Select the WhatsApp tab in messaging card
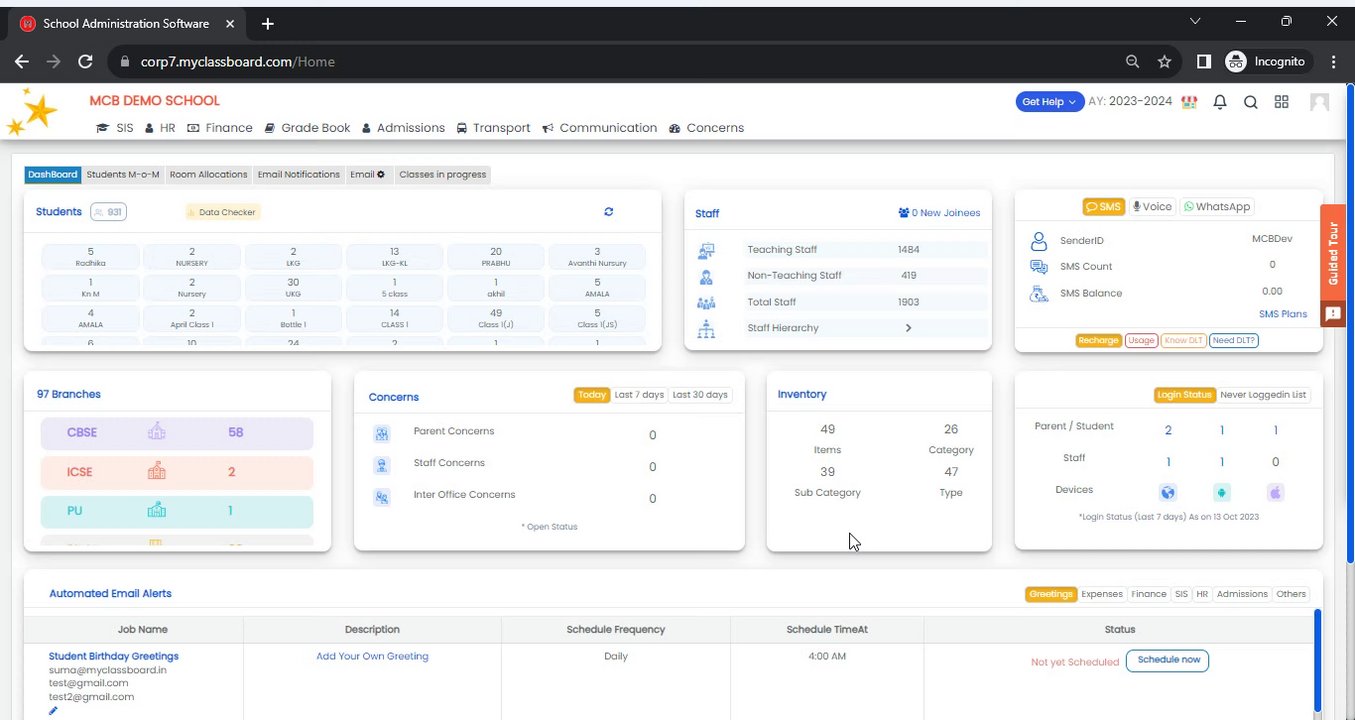 (x=1217, y=207)
